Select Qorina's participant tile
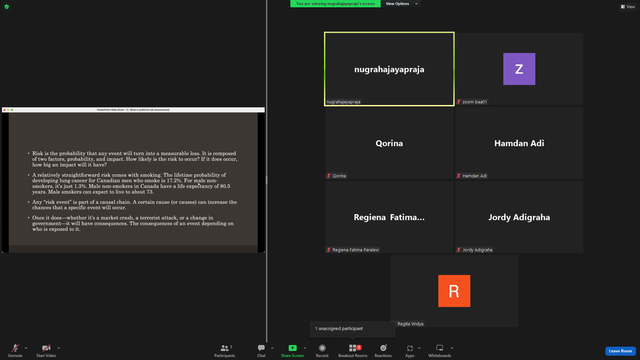This screenshot has height=360, width=640. (x=389, y=143)
